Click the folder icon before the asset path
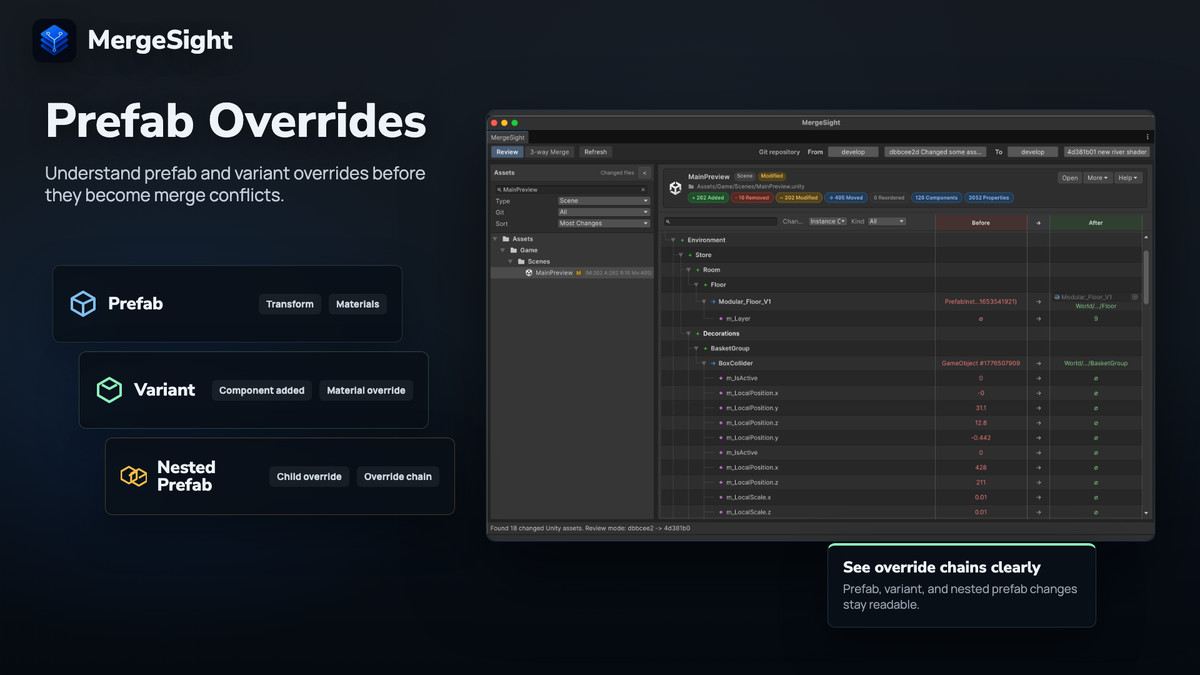This screenshot has height=675, width=1200. click(692, 187)
